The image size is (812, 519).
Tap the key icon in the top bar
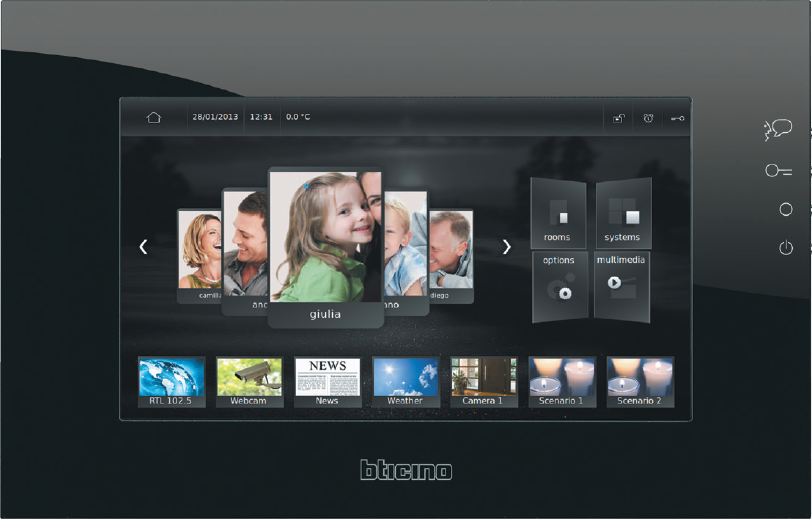pos(677,119)
